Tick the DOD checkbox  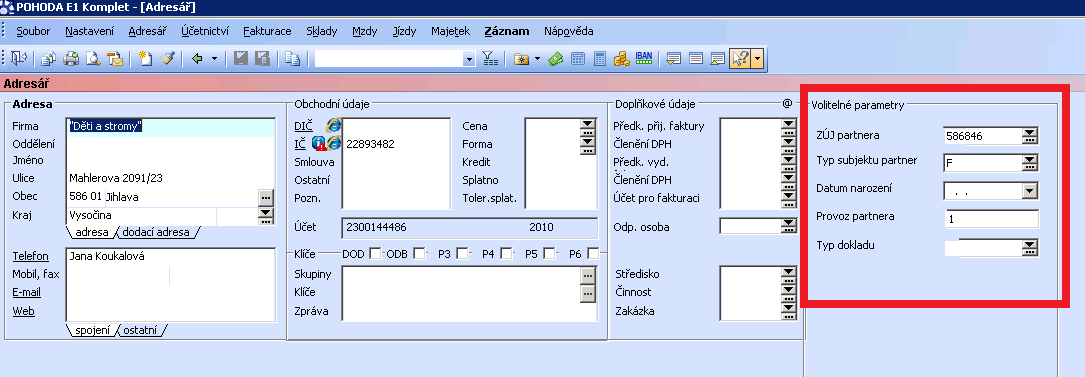click(375, 254)
